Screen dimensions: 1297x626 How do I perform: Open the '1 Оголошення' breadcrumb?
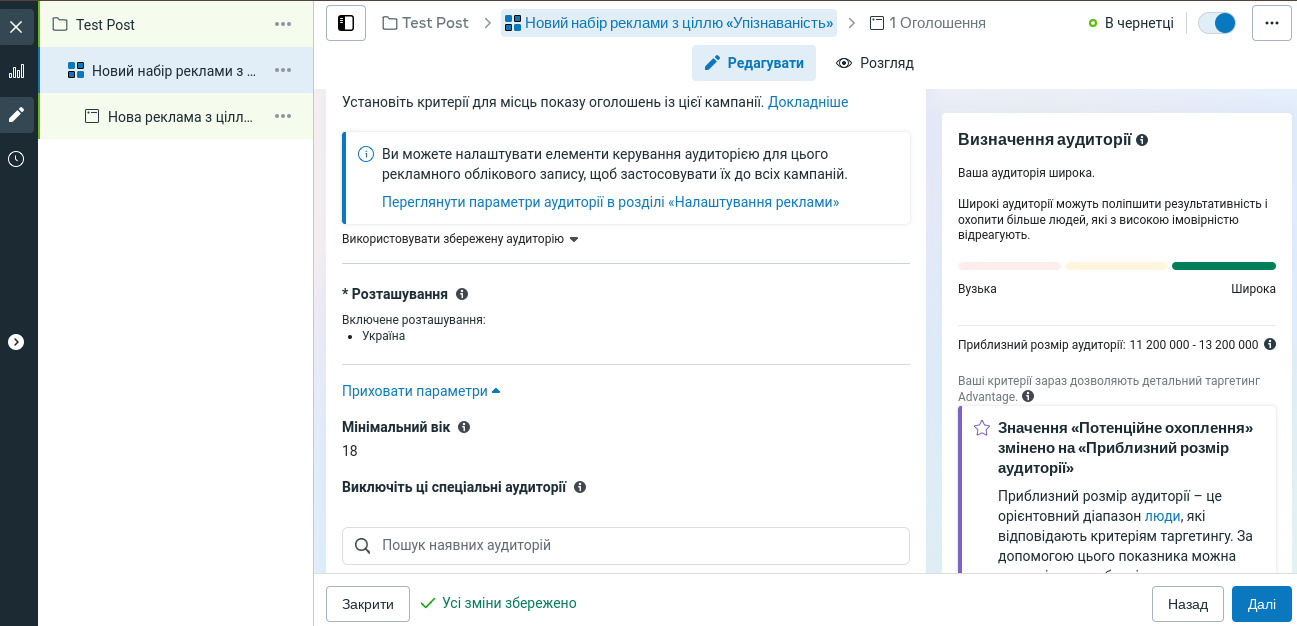pos(928,22)
